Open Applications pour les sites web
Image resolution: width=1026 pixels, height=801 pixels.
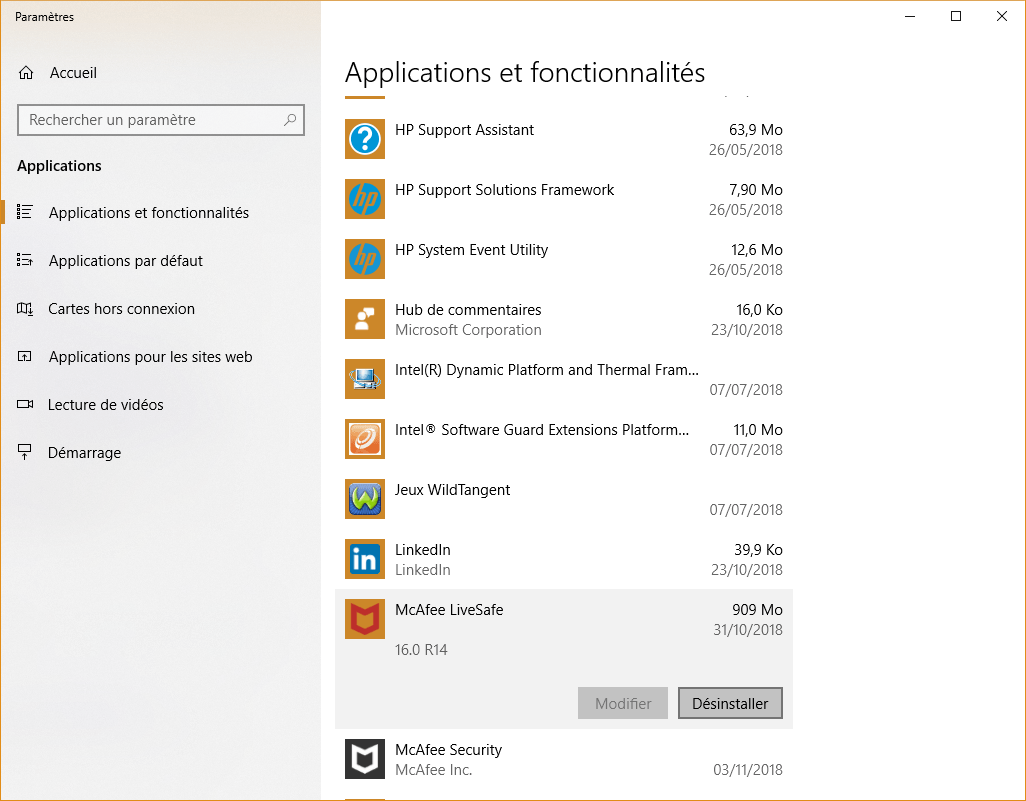tap(150, 357)
